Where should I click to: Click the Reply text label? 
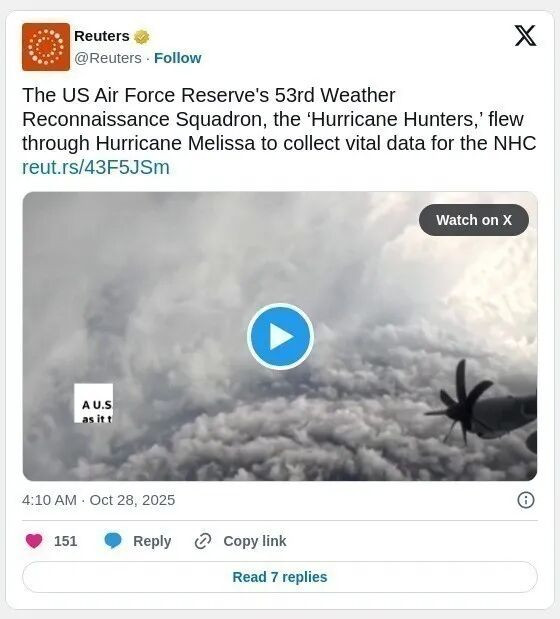[x=152, y=541]
